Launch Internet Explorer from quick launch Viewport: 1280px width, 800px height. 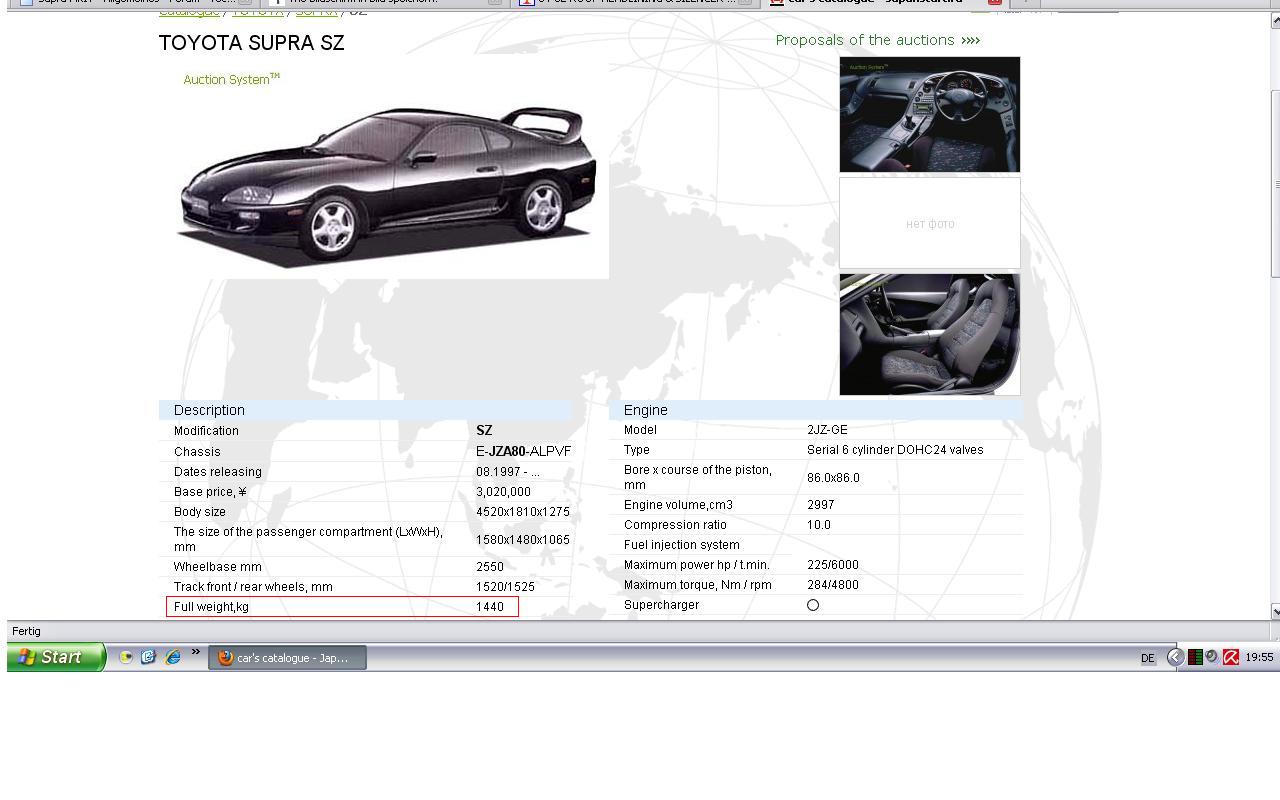click(x=173, y=657)
